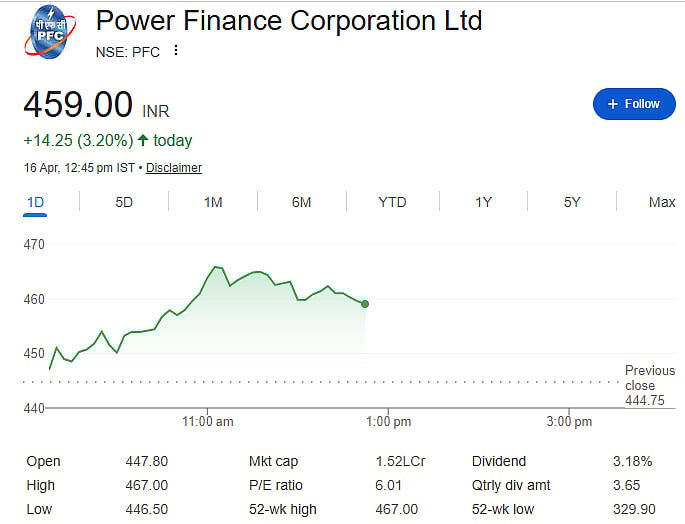Click the 459.00 stock price
This screenshot has height=524, width=685.
point(78,105)
